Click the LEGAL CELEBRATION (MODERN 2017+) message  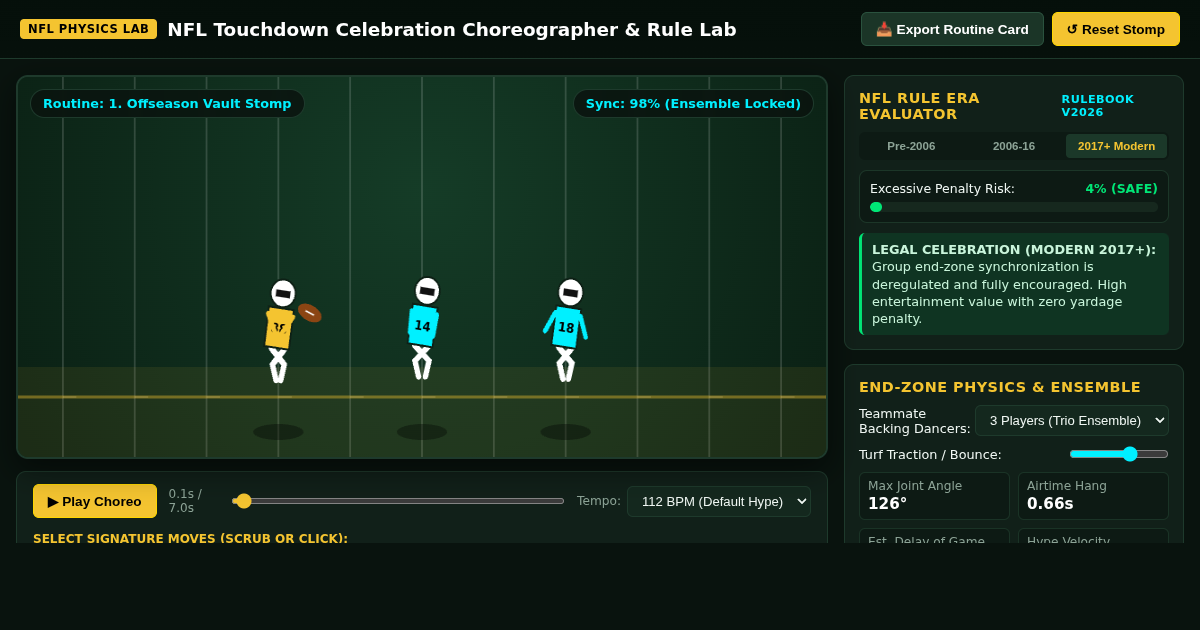(1014, 284)
